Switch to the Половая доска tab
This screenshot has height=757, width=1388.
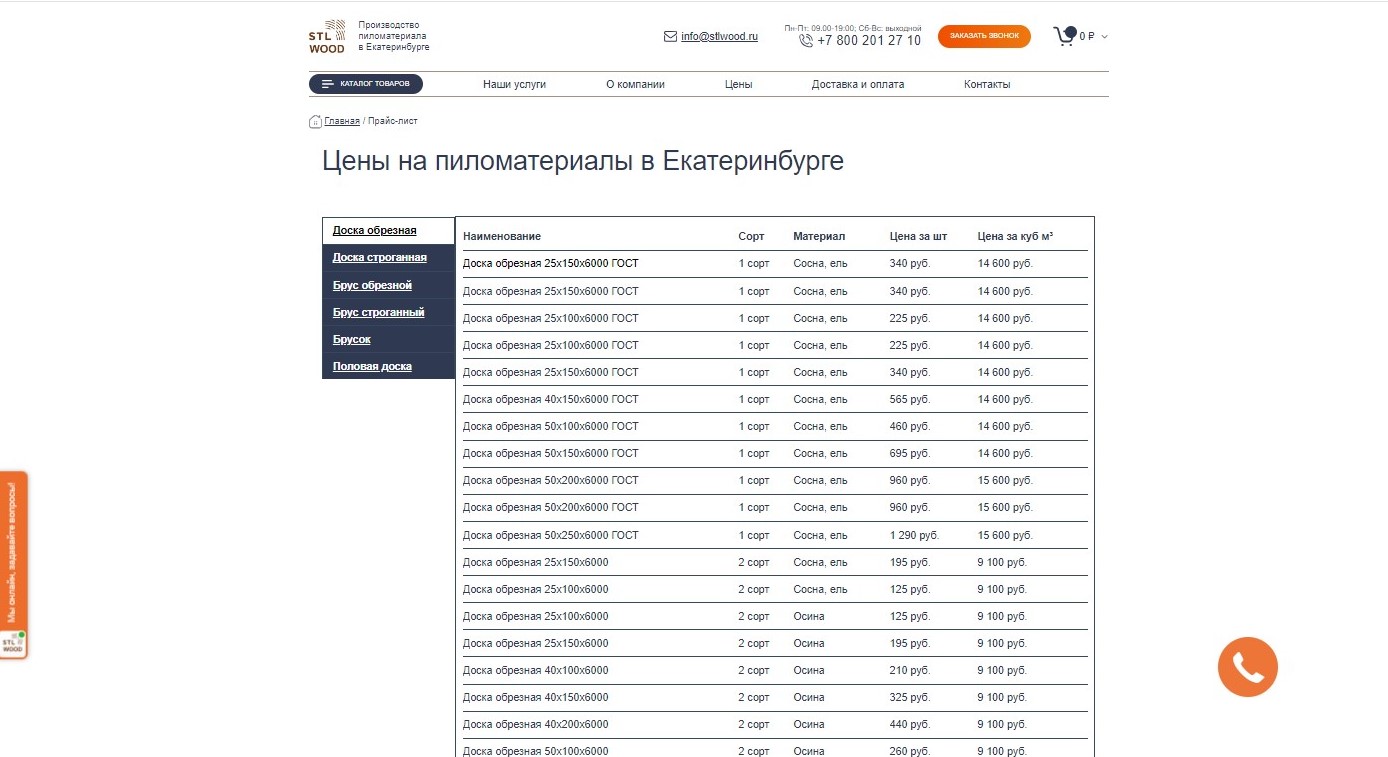click(x=388, y=366)
